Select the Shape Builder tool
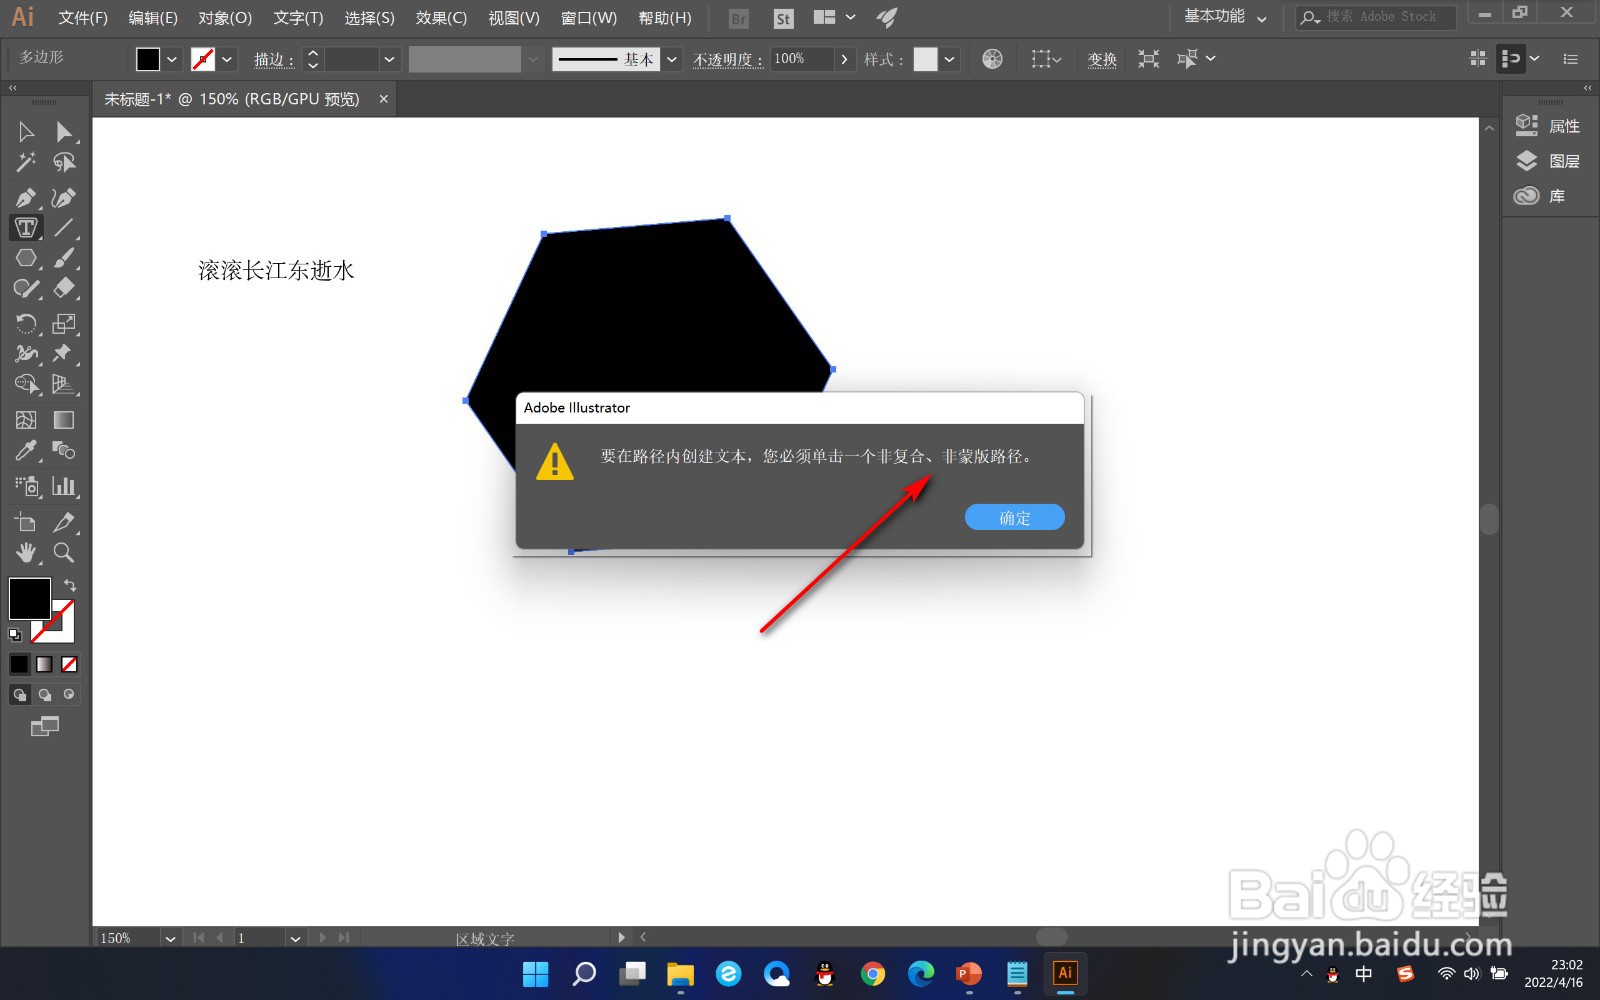The image size is (1600, 1000). pos(26,385)
